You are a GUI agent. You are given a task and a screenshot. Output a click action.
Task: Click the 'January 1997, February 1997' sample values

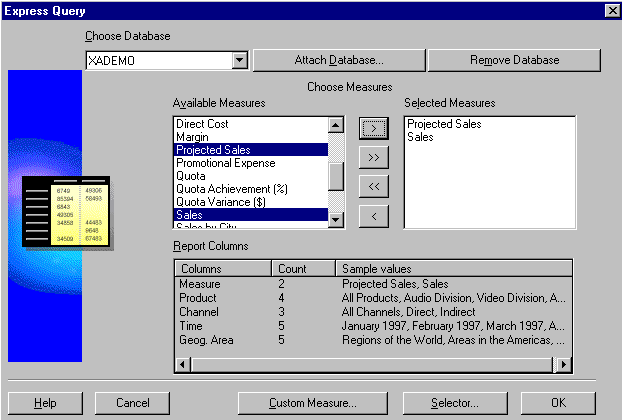(453, 326)
